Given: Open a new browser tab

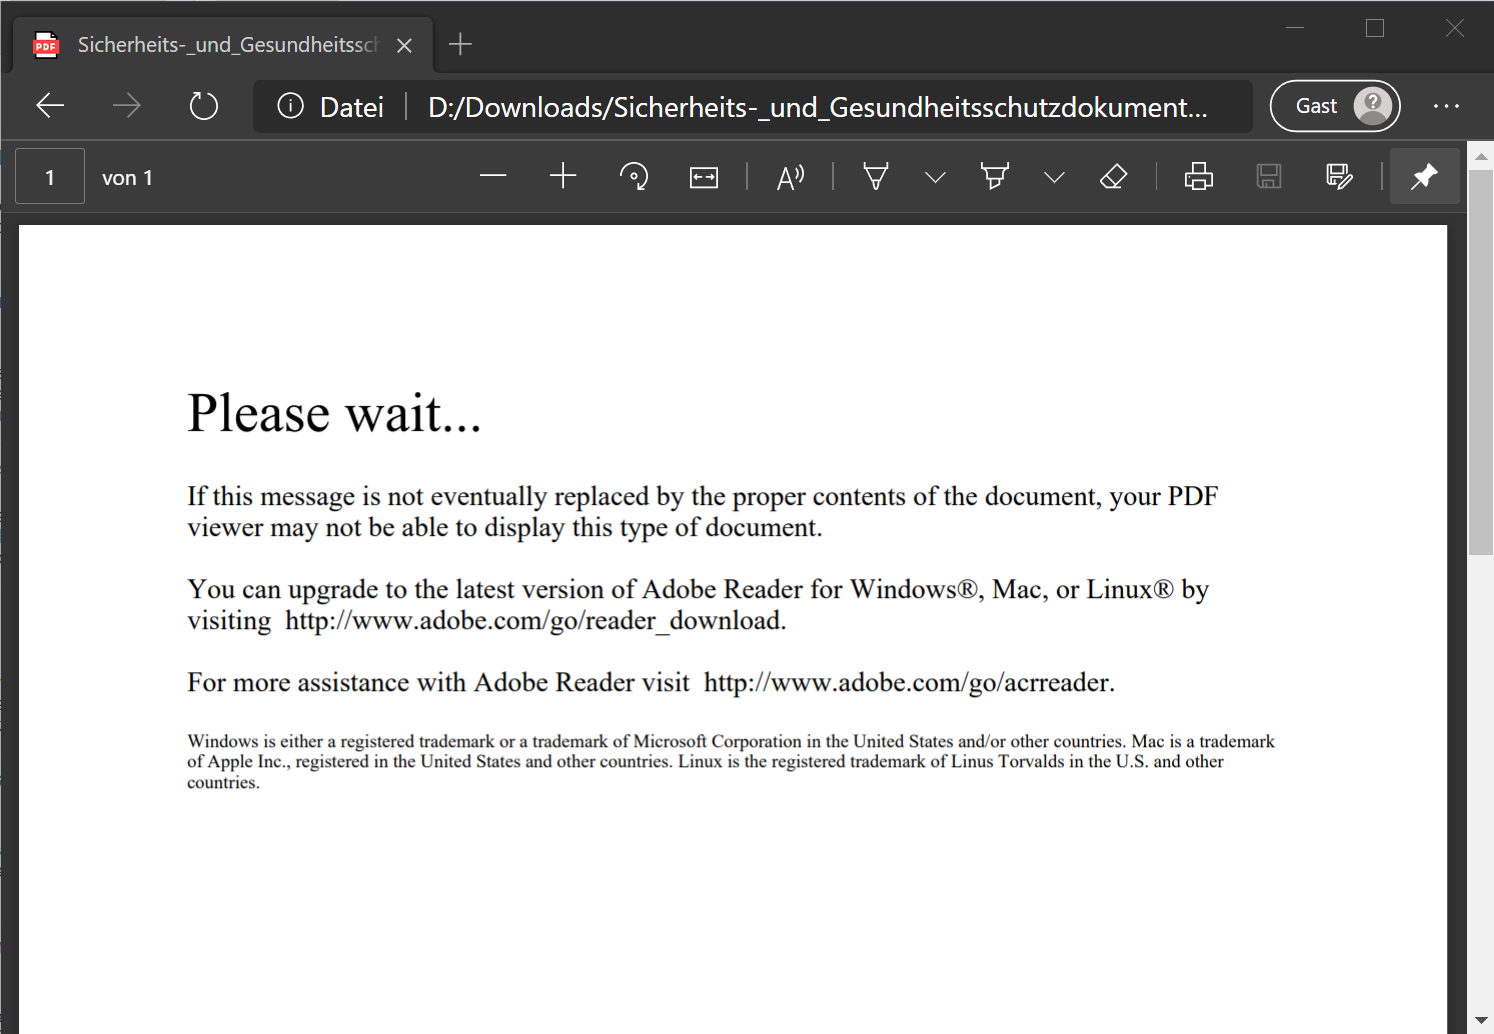Looking at the screenshot, I should click(460, 44).
